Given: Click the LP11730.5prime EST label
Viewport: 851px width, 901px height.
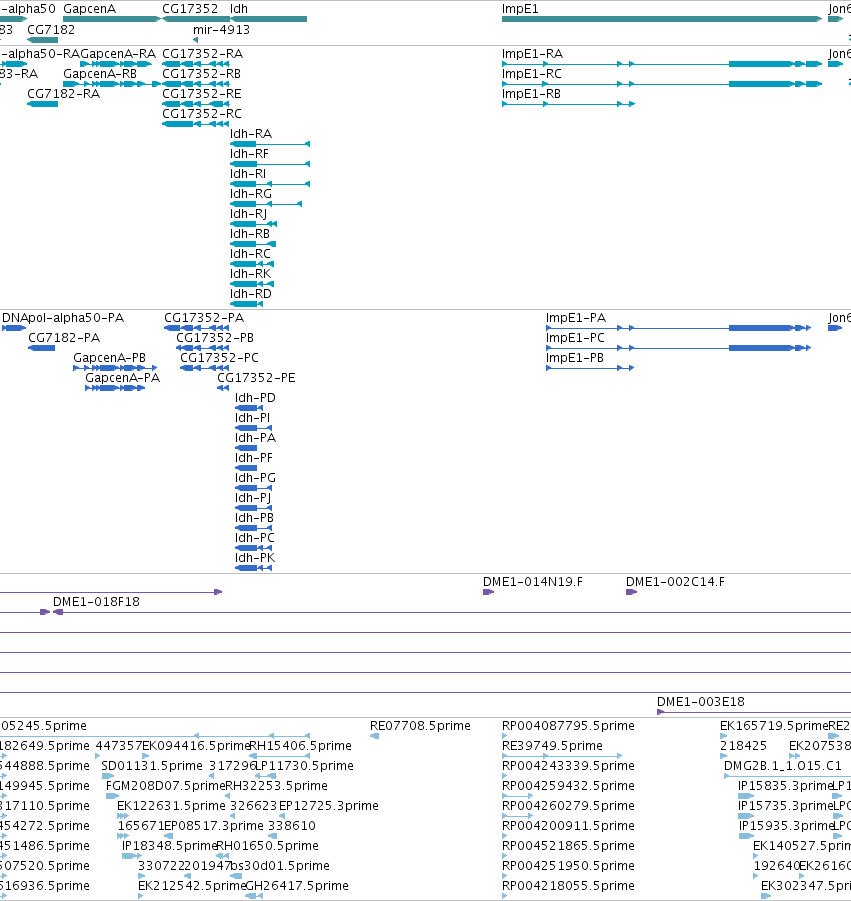Looking at the screenshot, I should point(304,767).
